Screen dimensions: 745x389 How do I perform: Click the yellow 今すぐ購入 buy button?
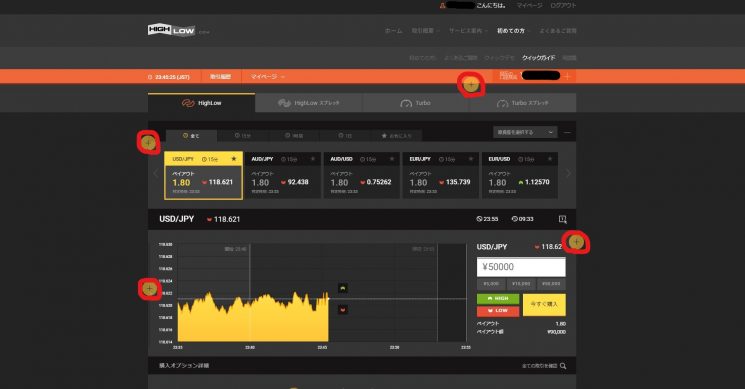[544, 304]
